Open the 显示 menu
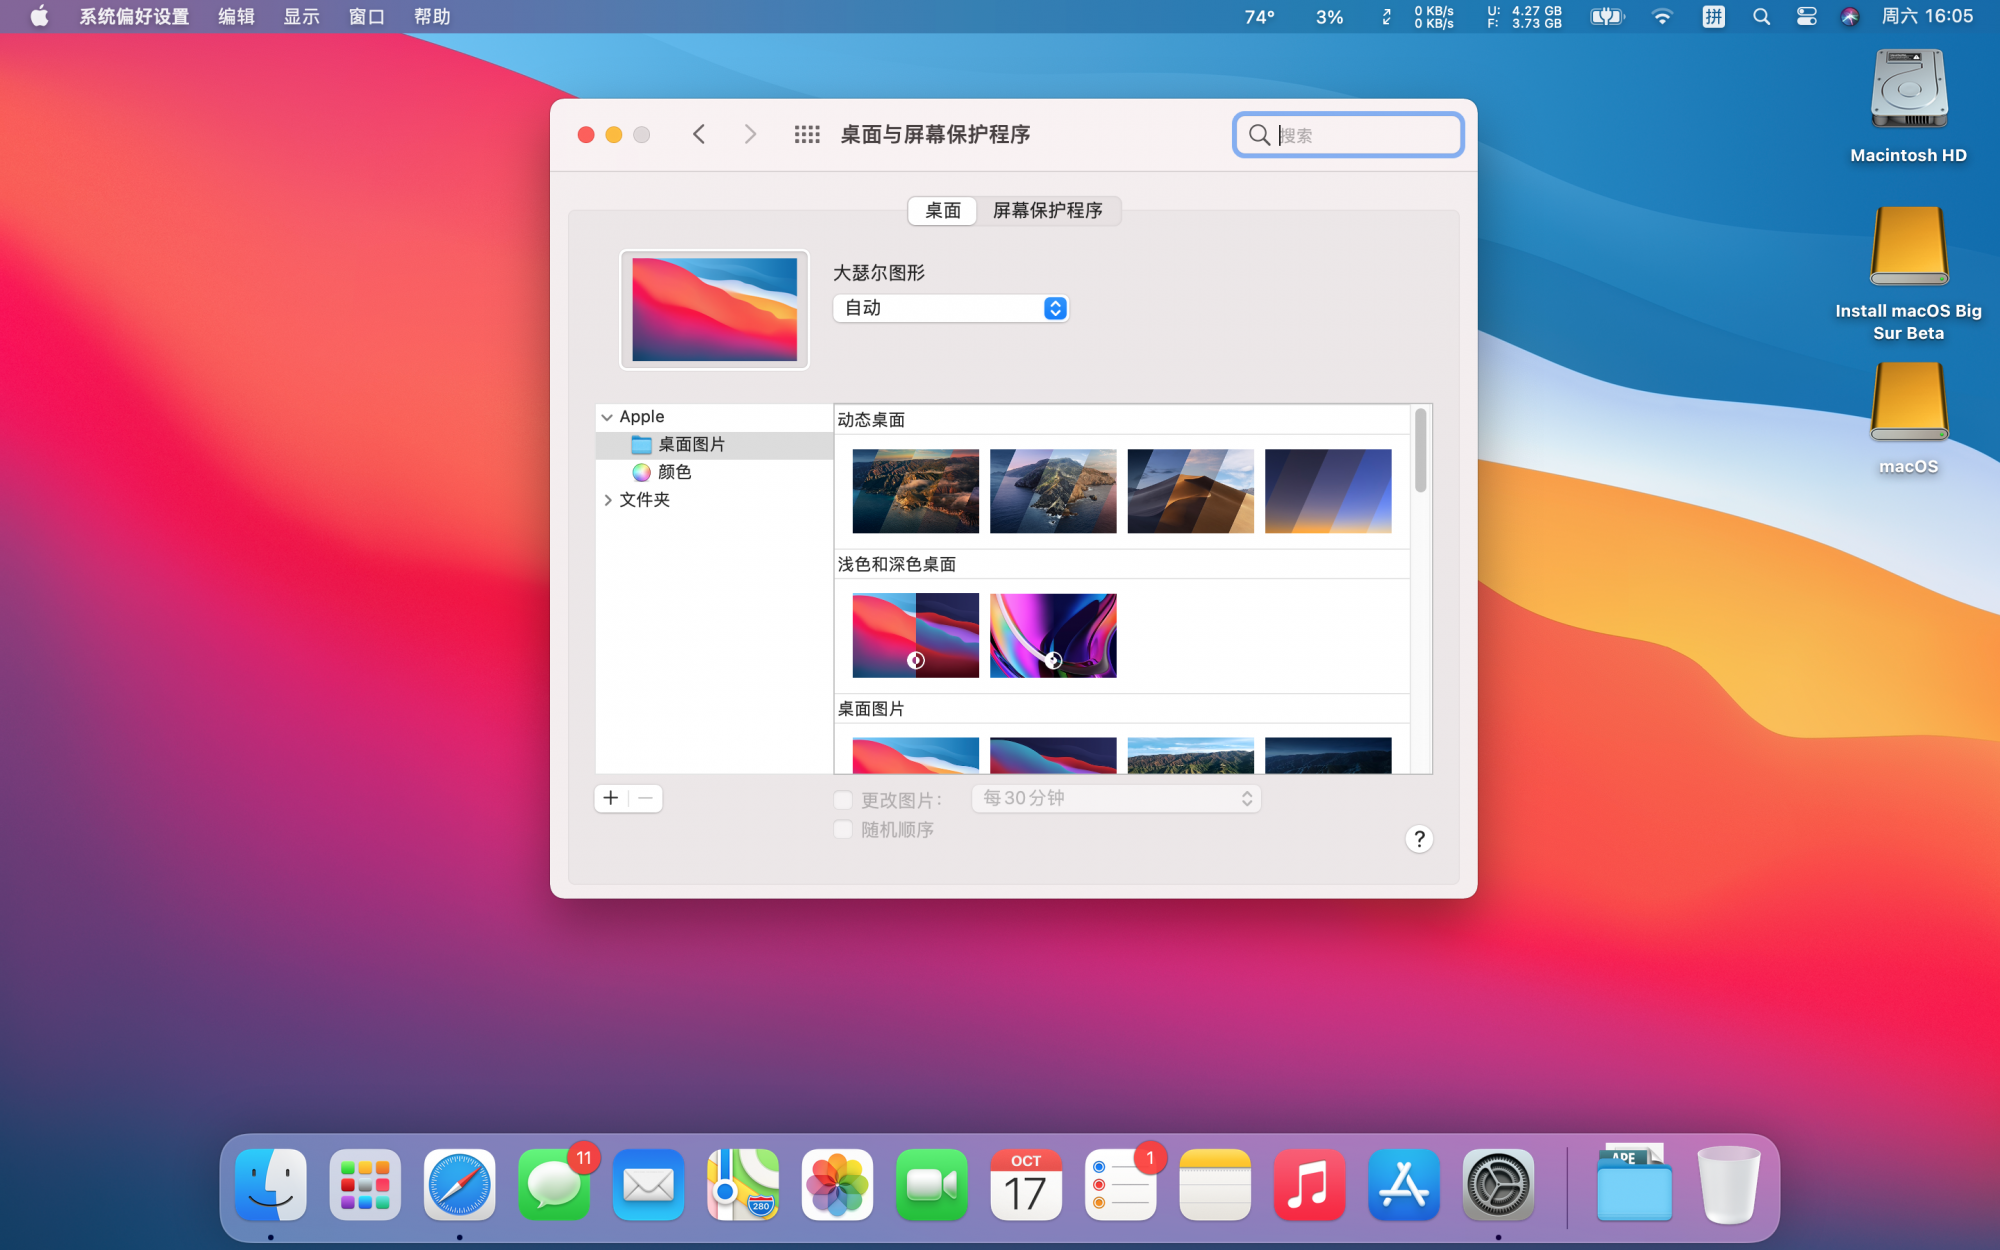 (x=301, y=16)
